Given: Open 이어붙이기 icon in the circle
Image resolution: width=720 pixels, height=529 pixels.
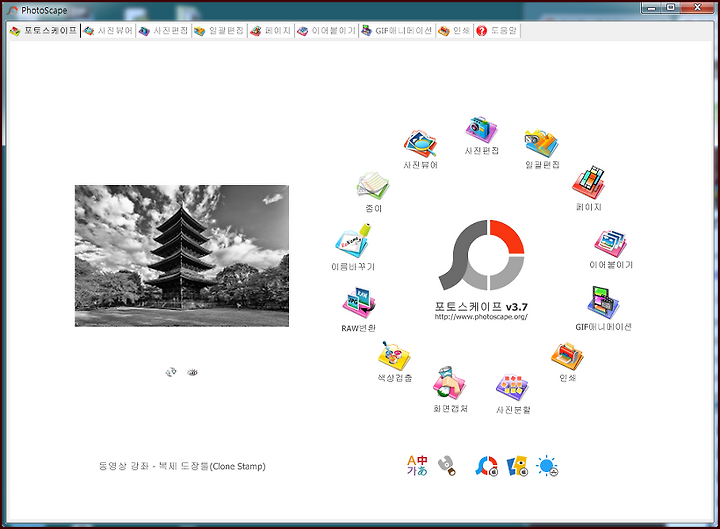Looking at the screenshot, I should (611, 243).
